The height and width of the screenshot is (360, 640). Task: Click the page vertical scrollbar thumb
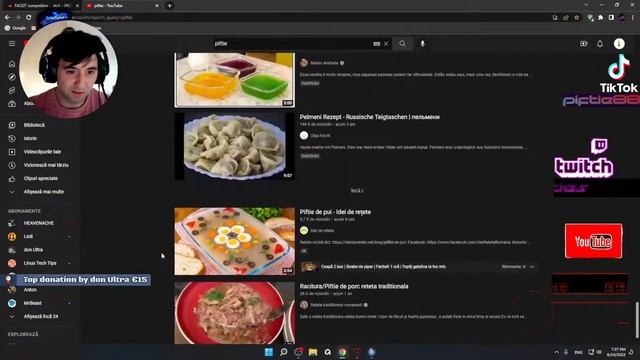[637, 320]
